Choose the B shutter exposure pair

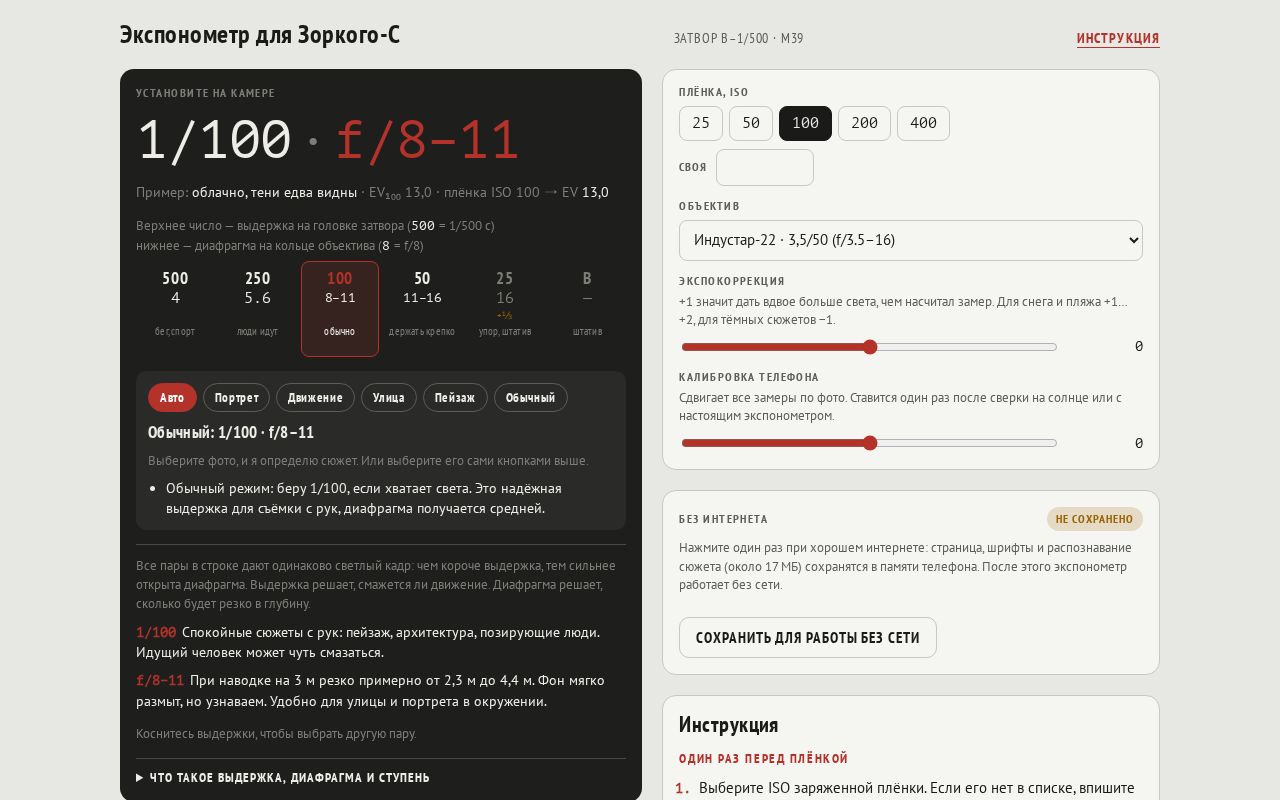(x=587, y=309)
